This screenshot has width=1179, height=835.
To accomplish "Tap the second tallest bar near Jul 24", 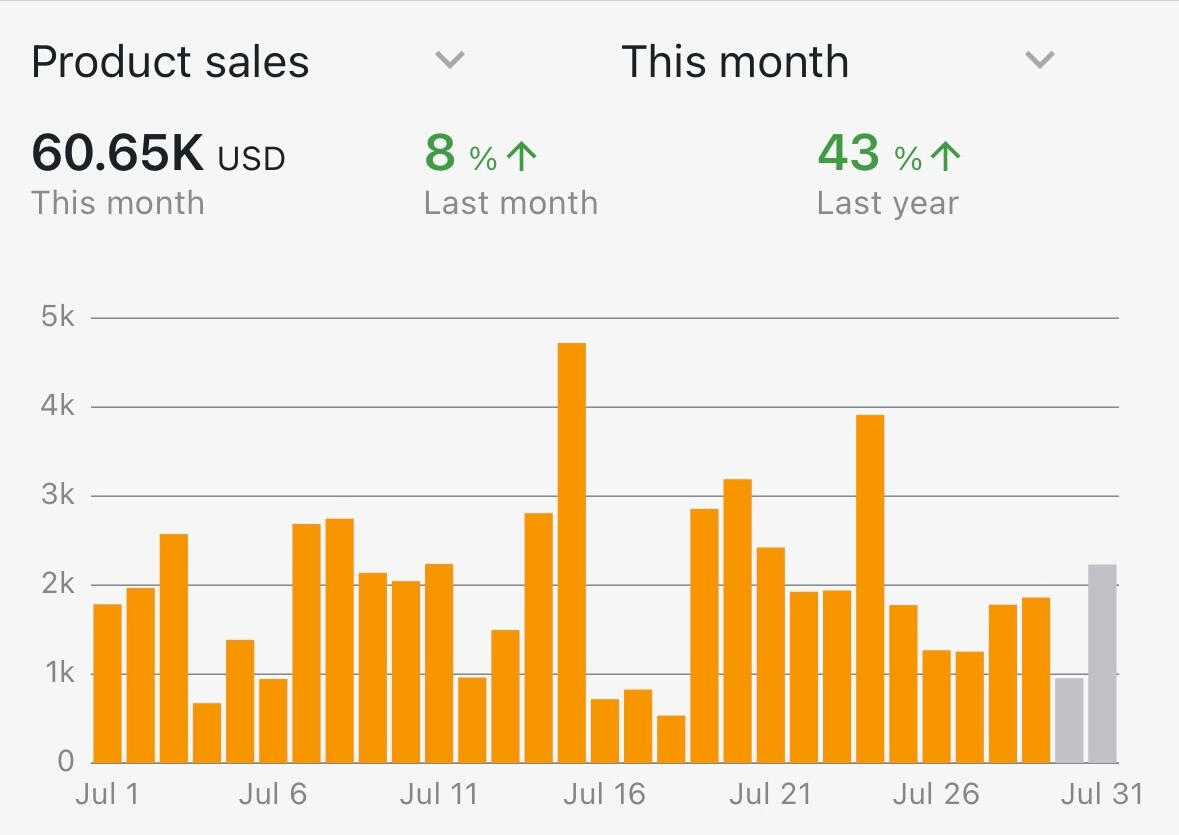I will click(x=870, y=588).
